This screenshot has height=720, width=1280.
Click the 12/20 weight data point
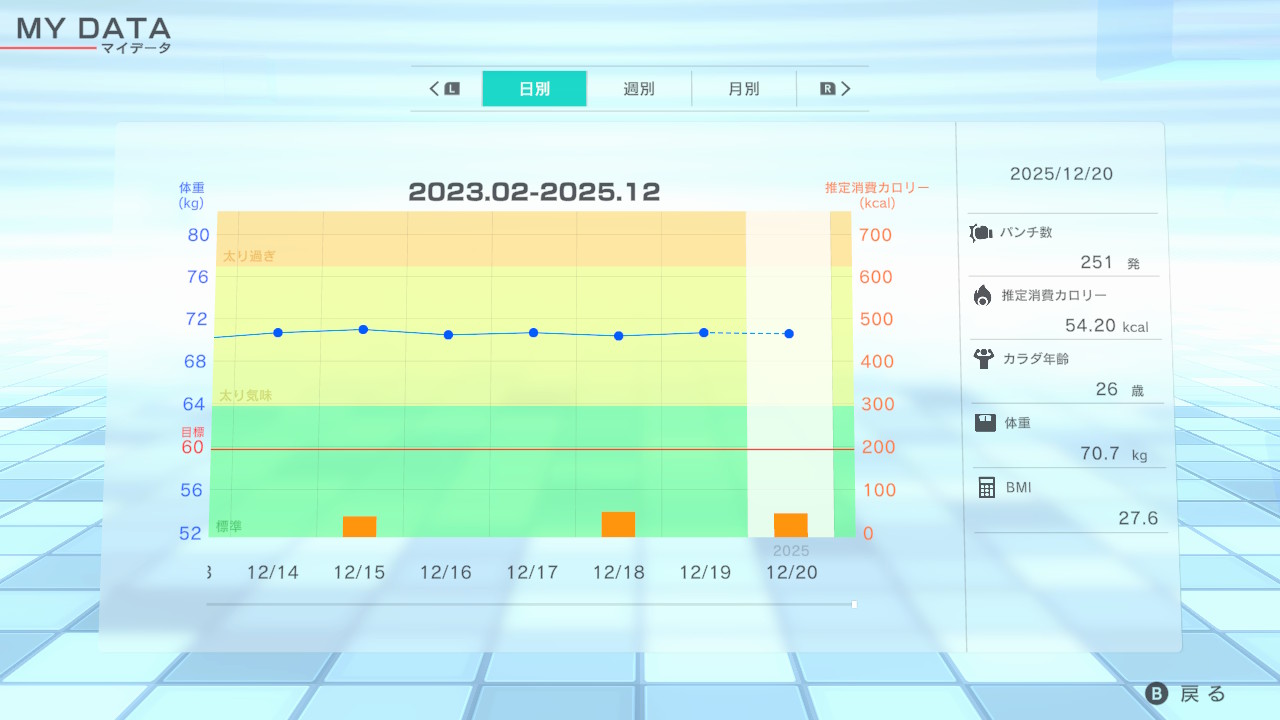coord(789,333)
